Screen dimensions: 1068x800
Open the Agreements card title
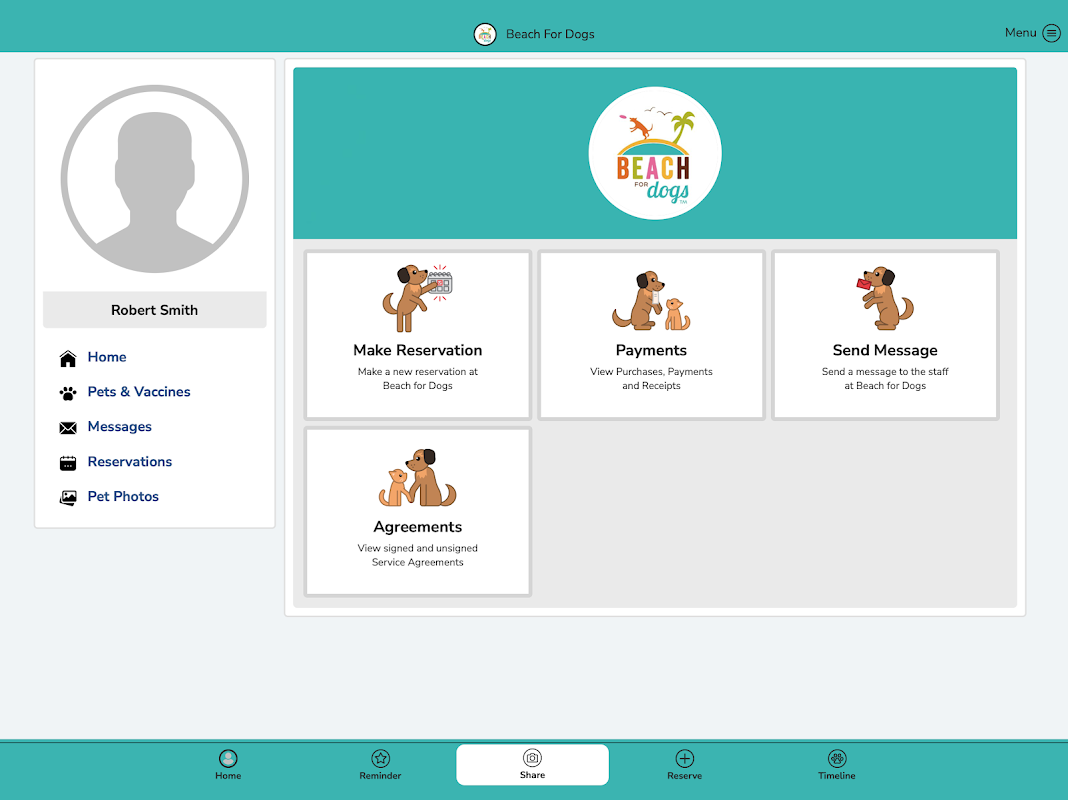click(x=418, y=527)
